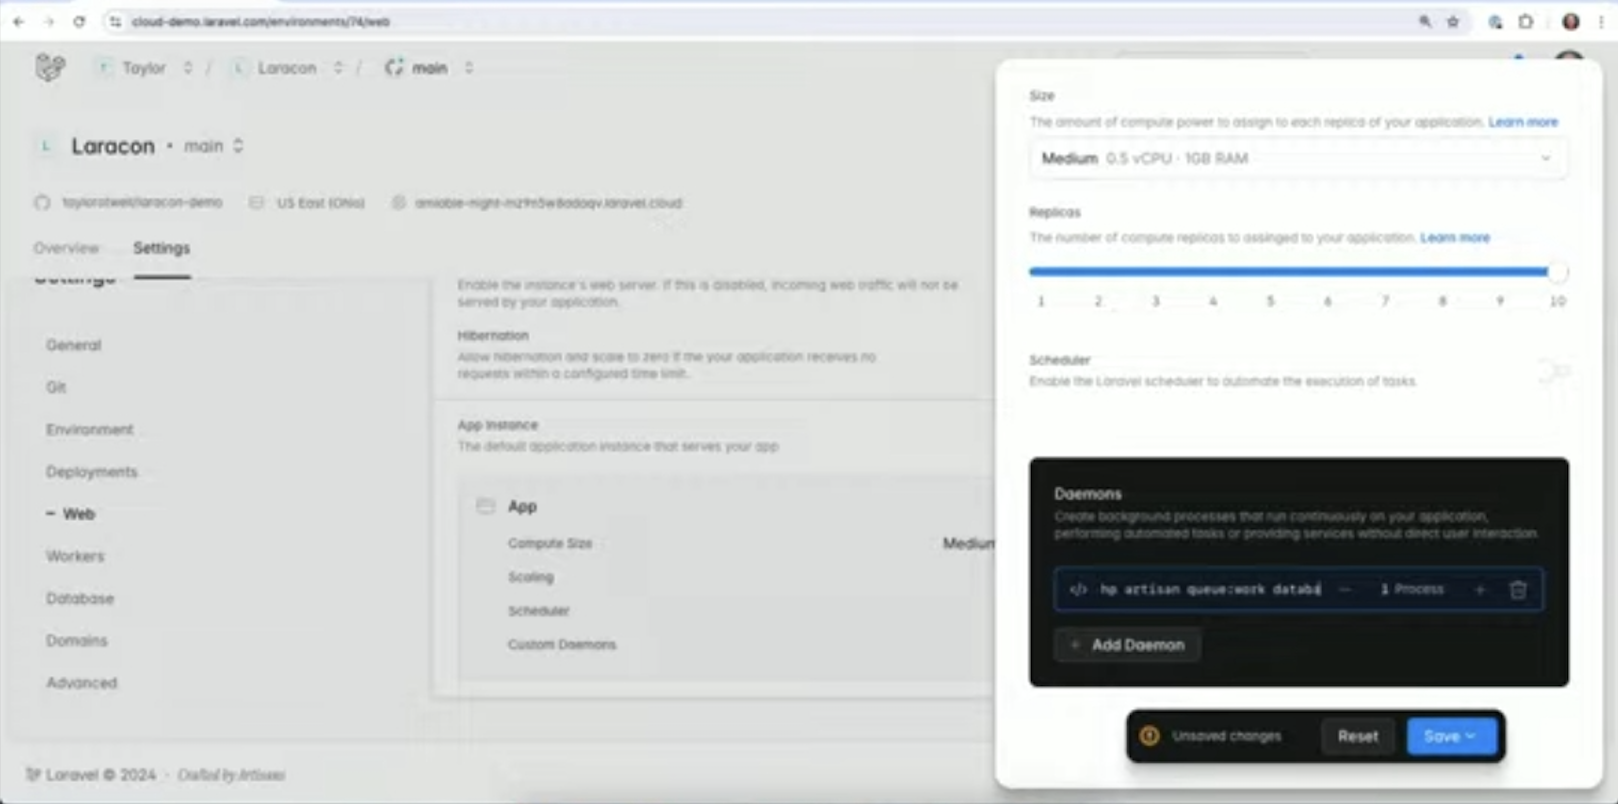This screenshot has width=1618, height=804.
Task: Open Workers settings section
Action: coord(74,556)
